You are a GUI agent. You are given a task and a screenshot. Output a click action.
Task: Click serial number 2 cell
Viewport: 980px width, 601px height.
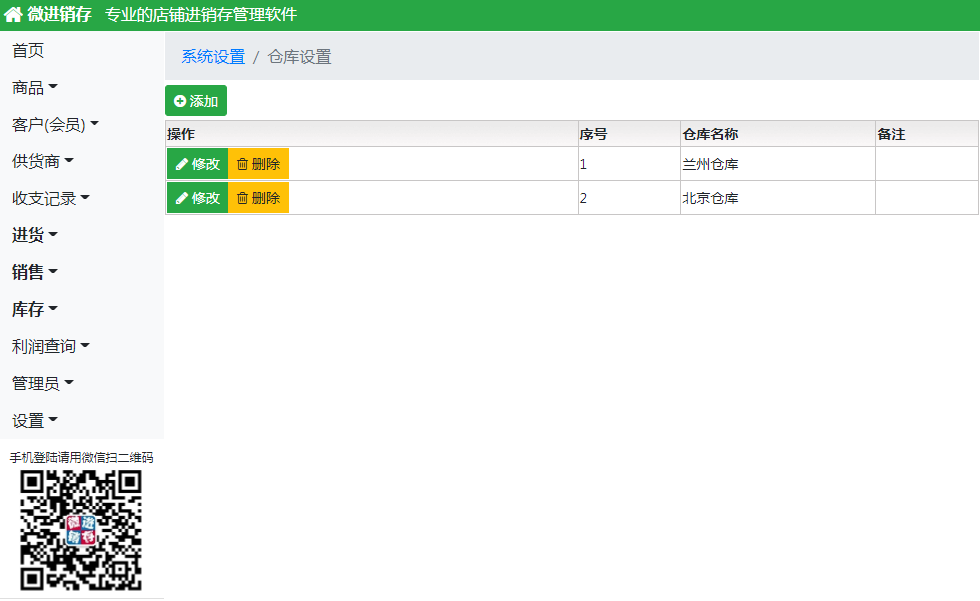pyautogui.click(x=629, y=198)
